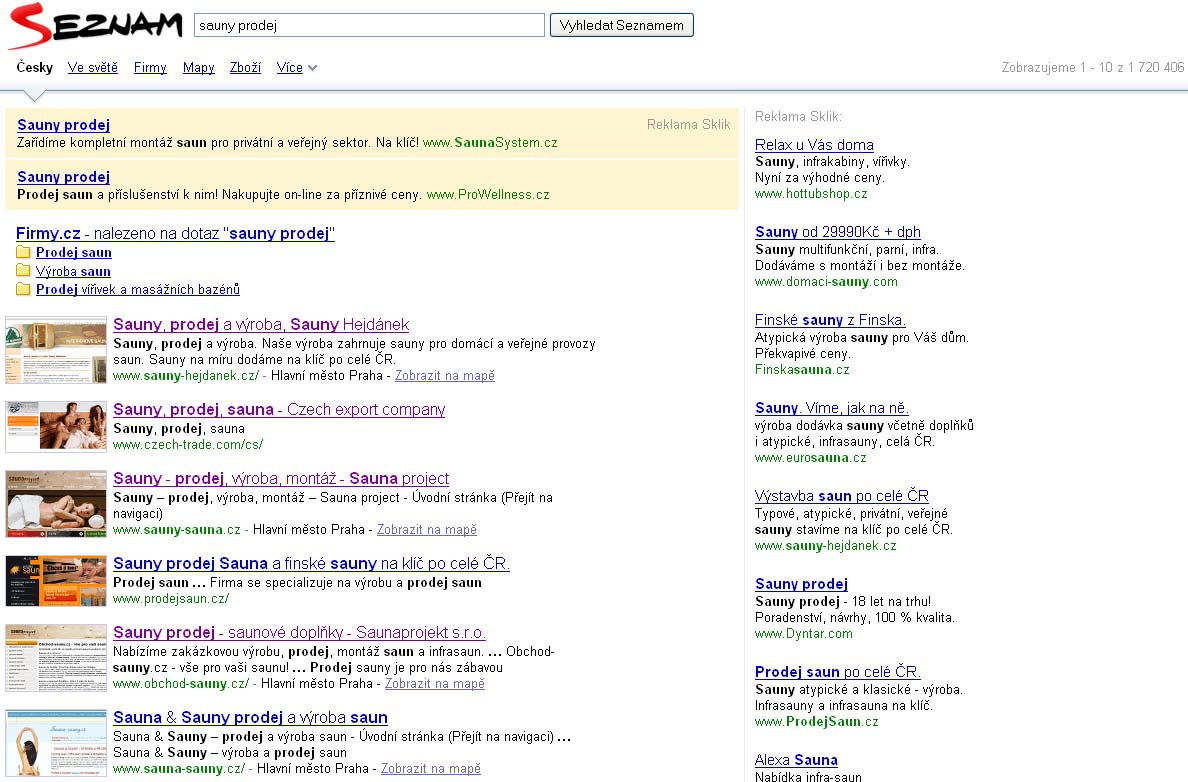This screenshot has width=1188, height=782.
Task: Open the finské sauny na klíč result
Action: (x=311, y=563)
